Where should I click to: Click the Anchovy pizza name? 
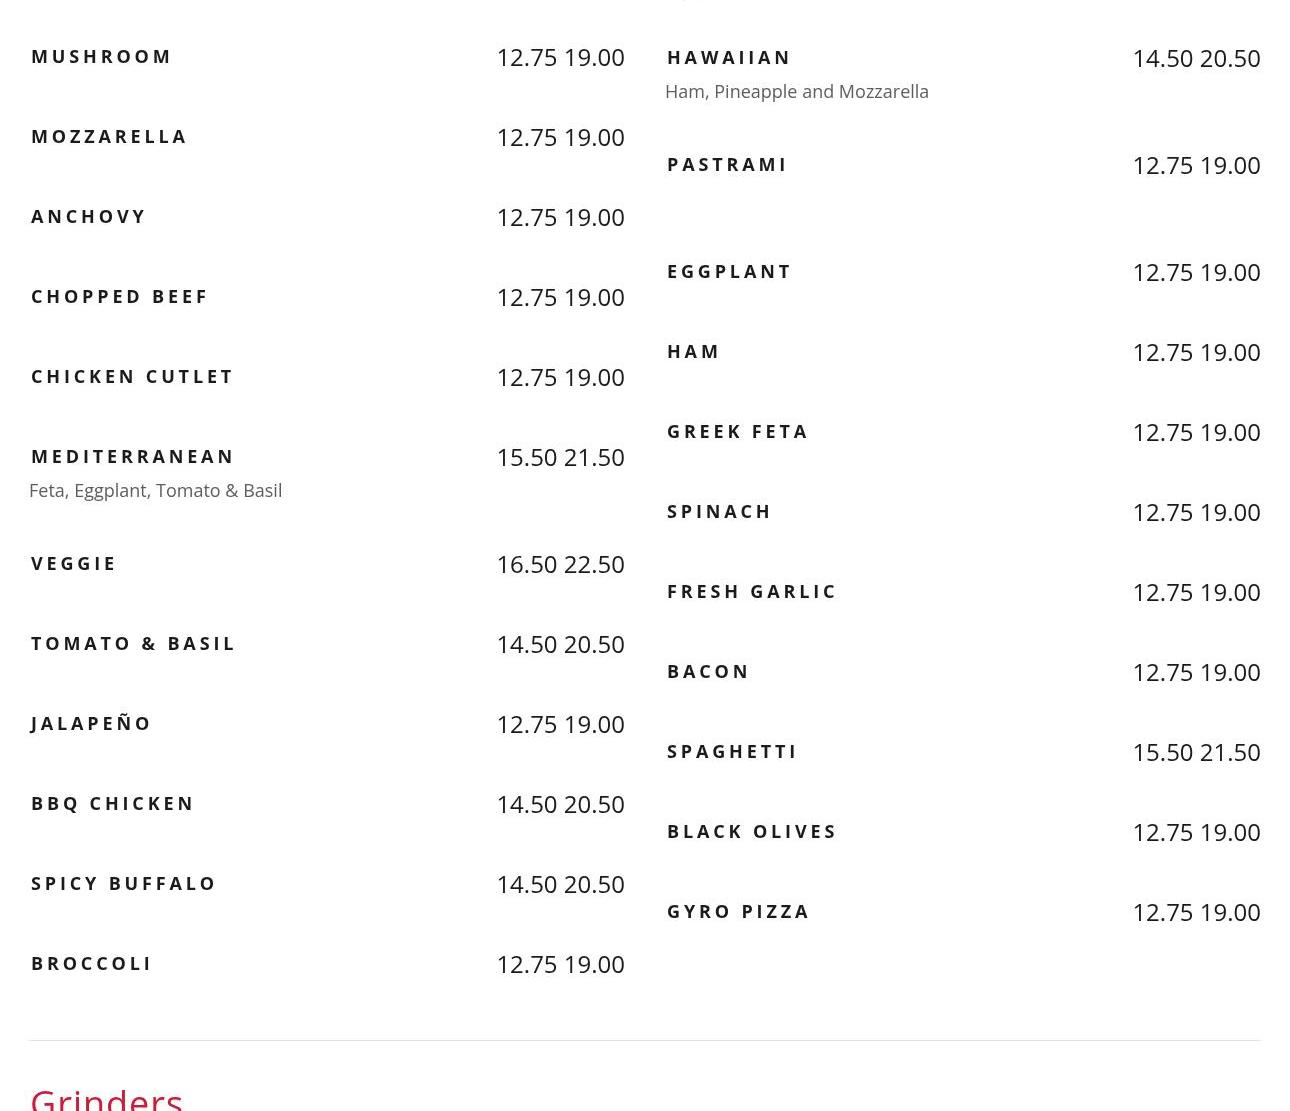pyautogui.click(x=88, y=217)
